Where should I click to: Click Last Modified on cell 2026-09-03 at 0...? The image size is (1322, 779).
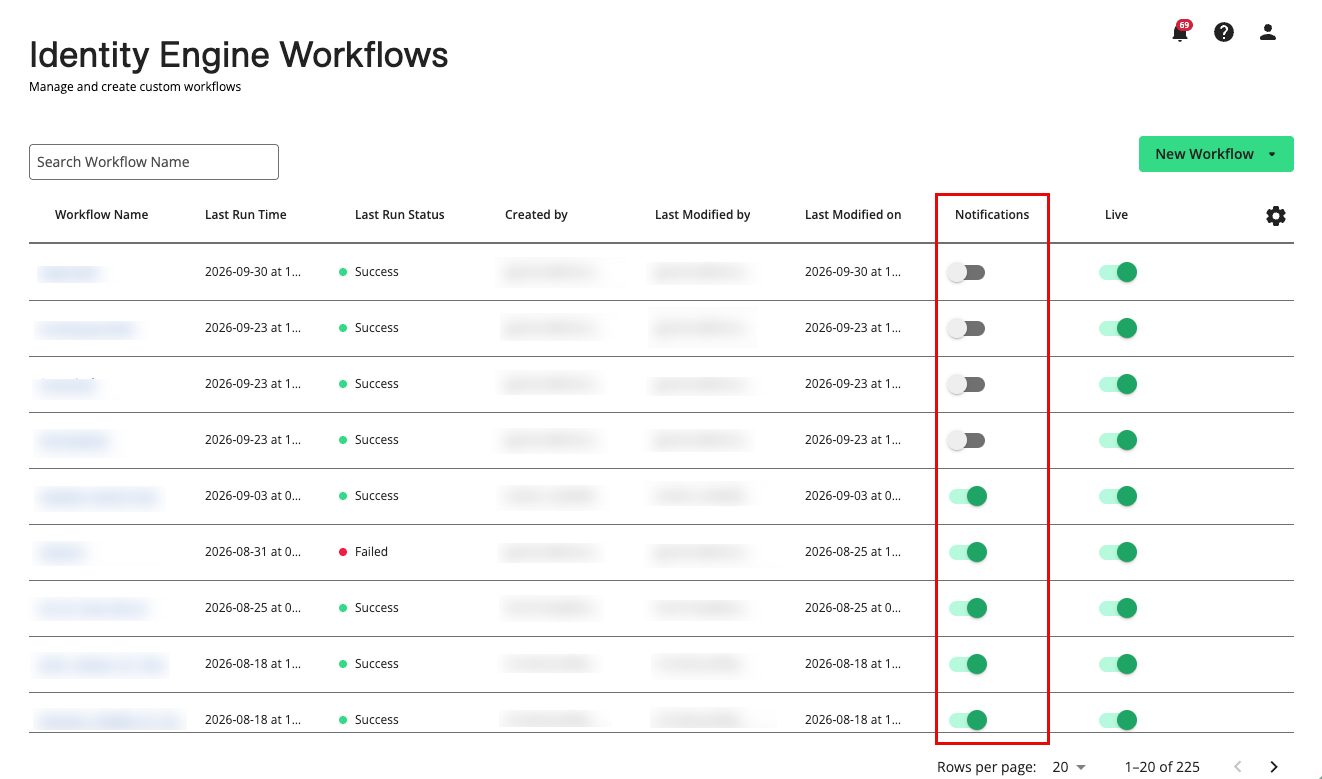(x=853, y=496)
